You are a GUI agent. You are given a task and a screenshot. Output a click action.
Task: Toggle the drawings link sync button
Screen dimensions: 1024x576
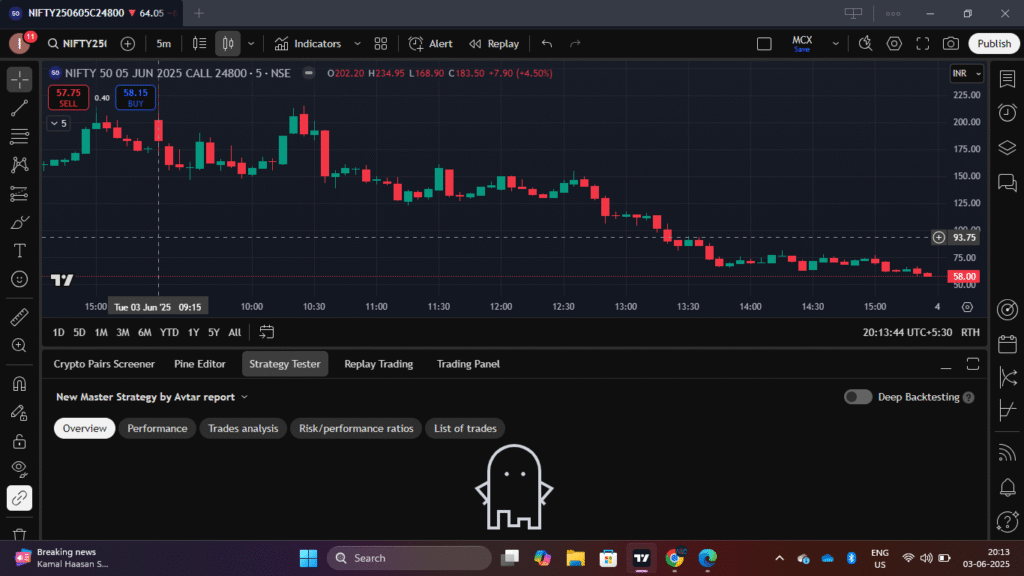tap(20, 498)
